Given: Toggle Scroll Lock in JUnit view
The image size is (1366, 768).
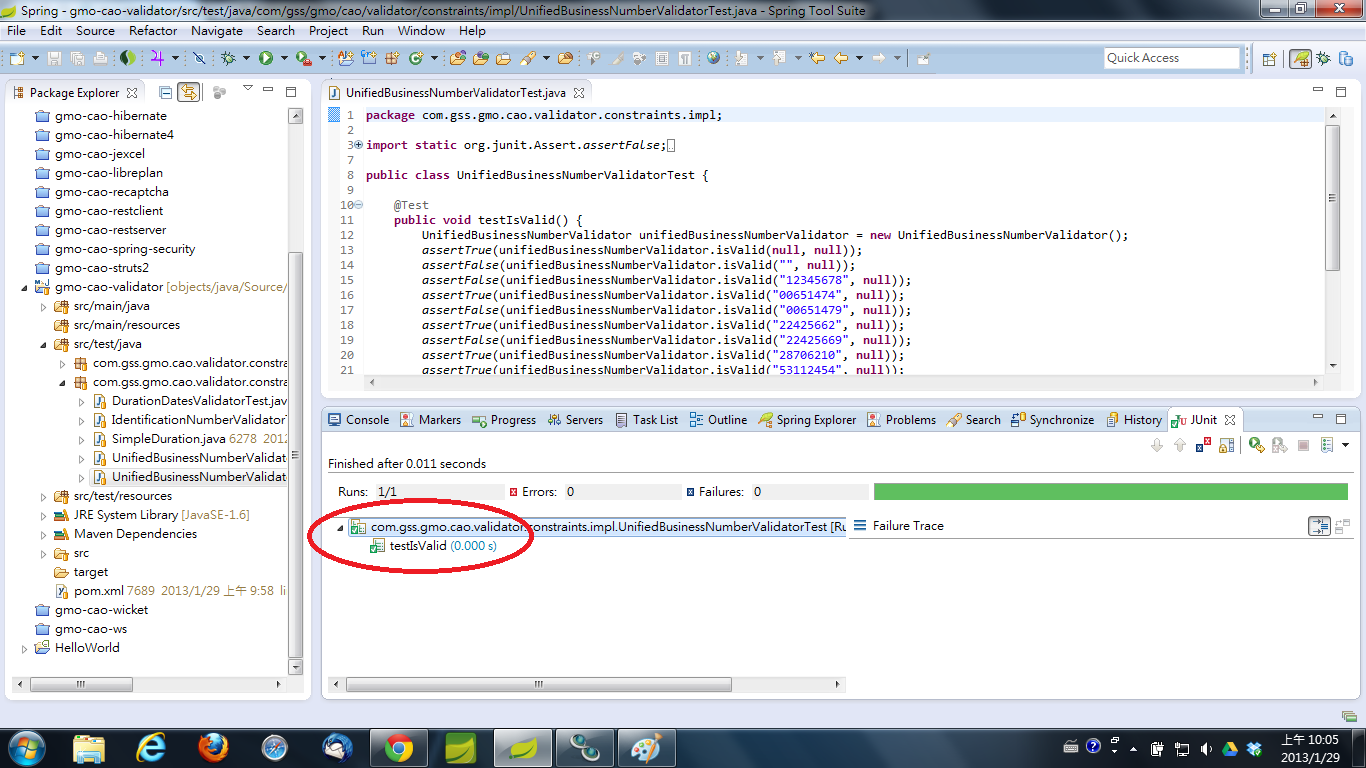Looking at the screenshot, I should [x=1227, y=445].
